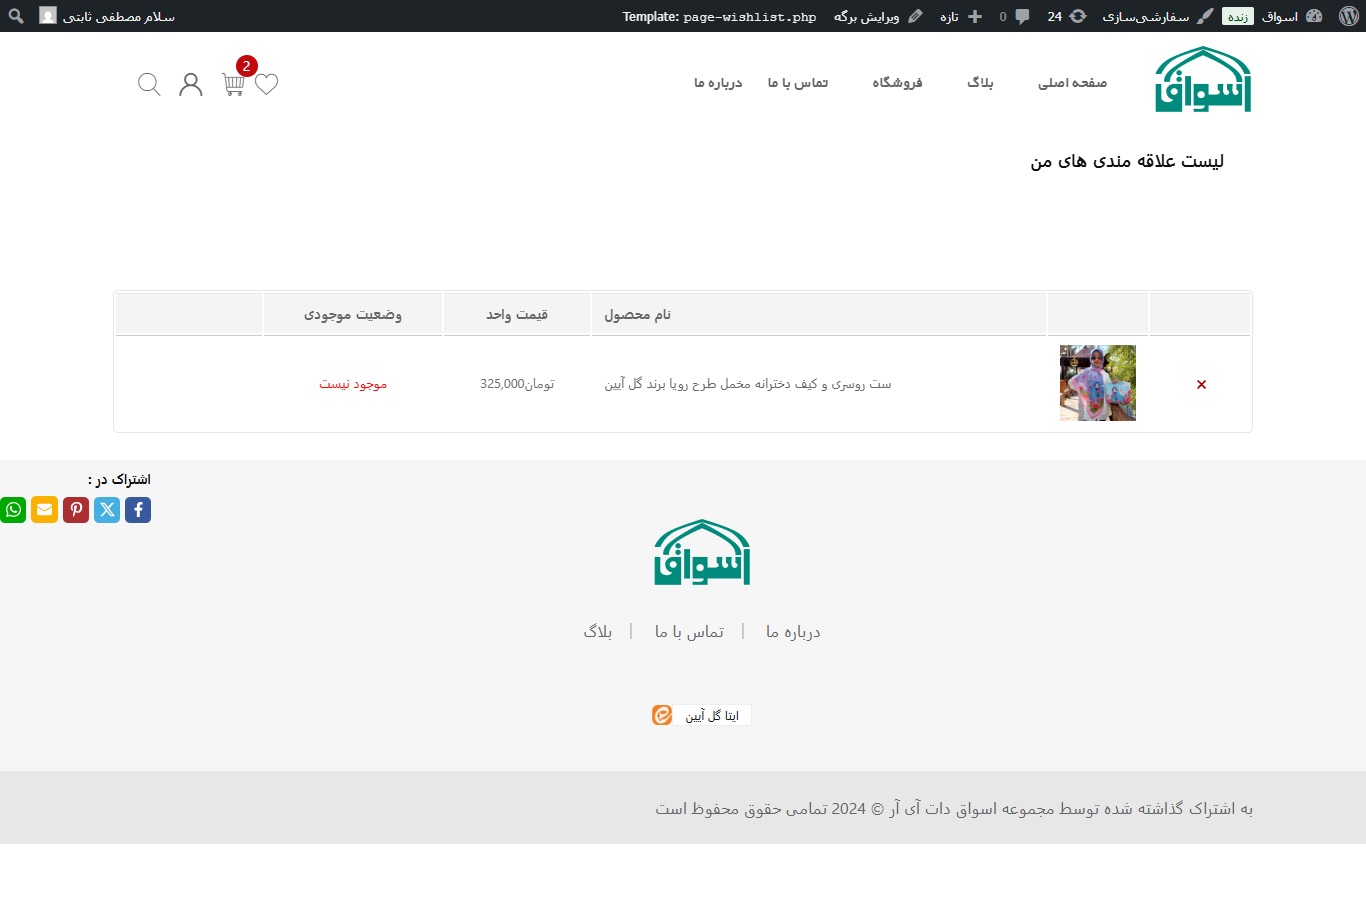Open the customizer via سفارشی‌سازی brush icon
This screenshot has height=913, width=1366.
tap(1160, 16)
